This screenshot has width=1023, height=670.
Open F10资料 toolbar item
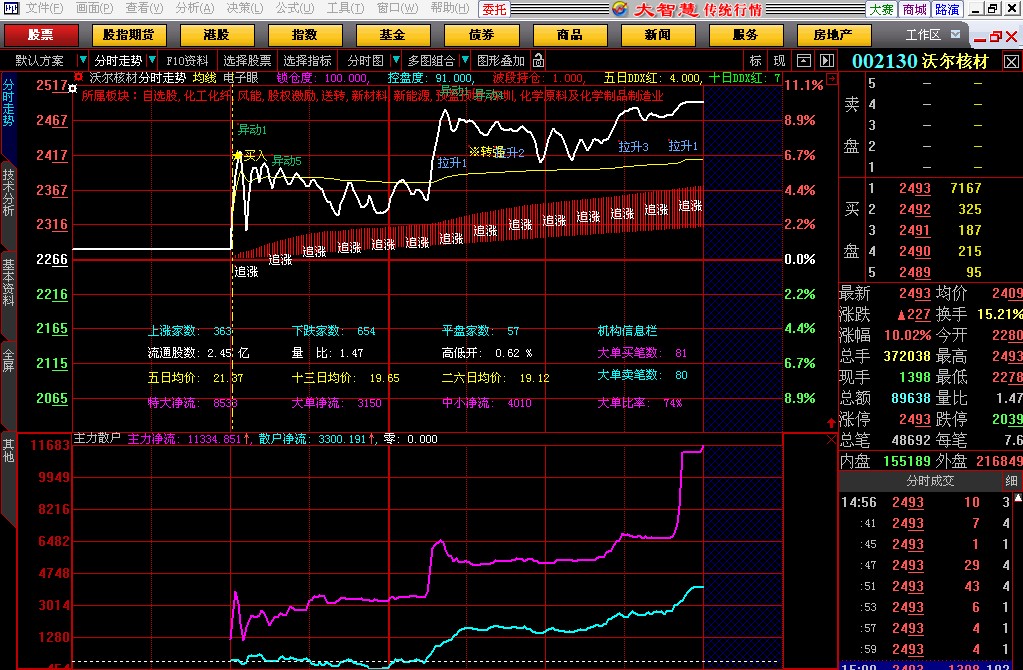point(187,61)
